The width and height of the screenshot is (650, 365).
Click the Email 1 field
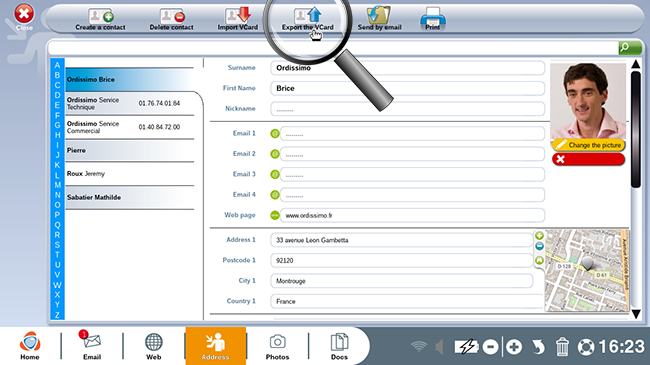[412, 134]
